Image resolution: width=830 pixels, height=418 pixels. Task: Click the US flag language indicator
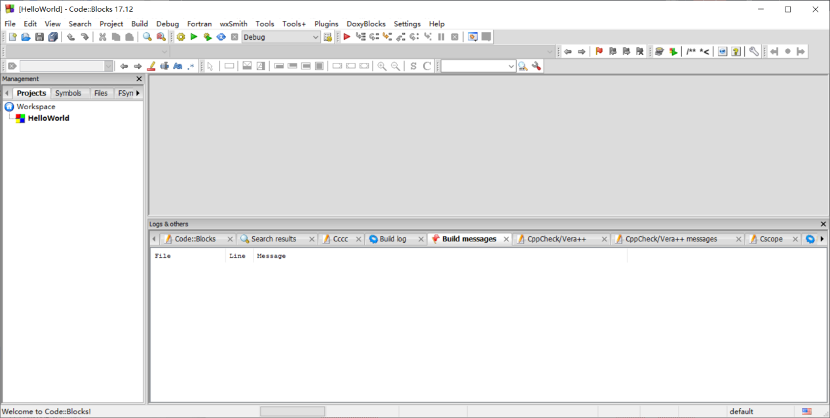806,412
